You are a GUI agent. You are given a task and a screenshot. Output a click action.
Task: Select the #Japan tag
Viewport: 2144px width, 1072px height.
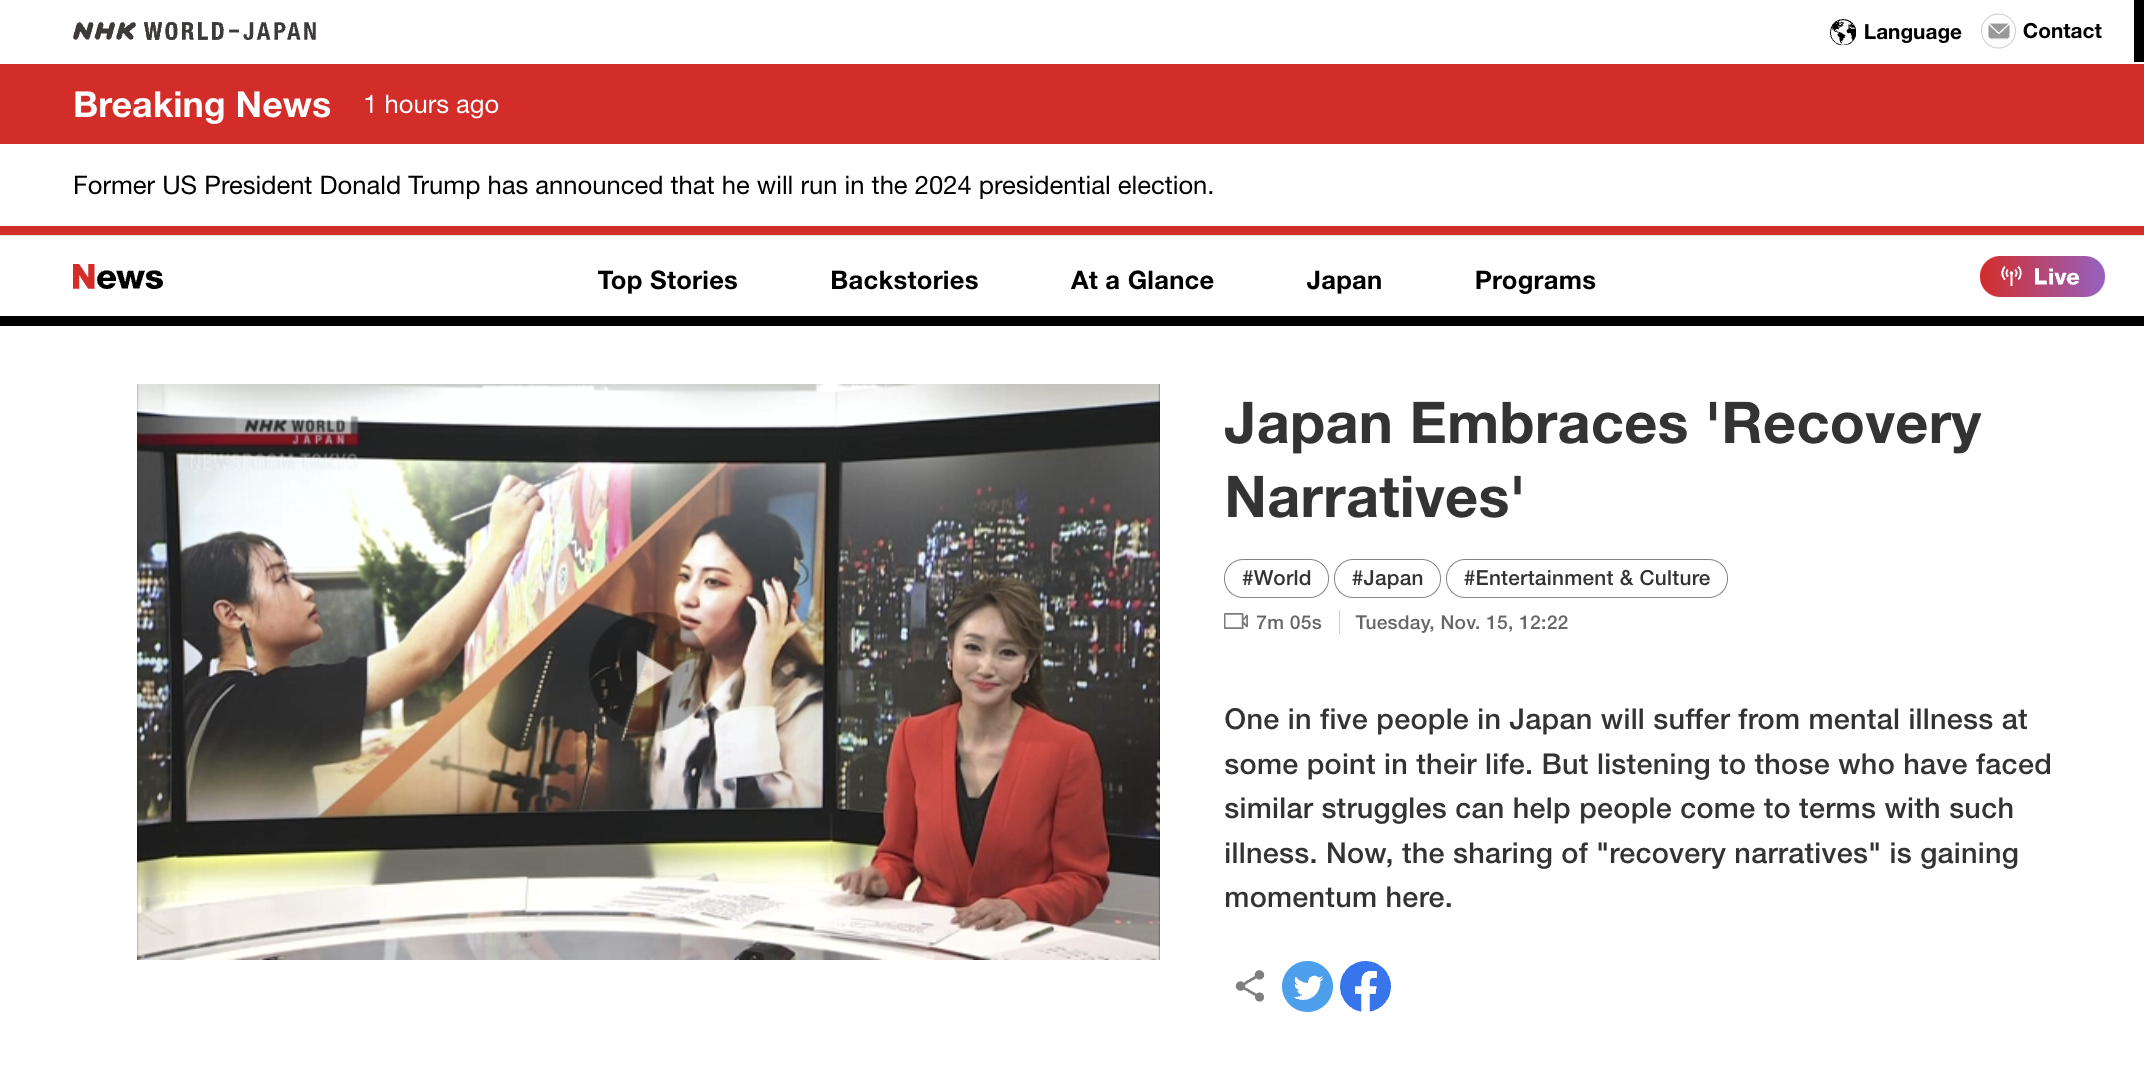[x=1387, y=578]
